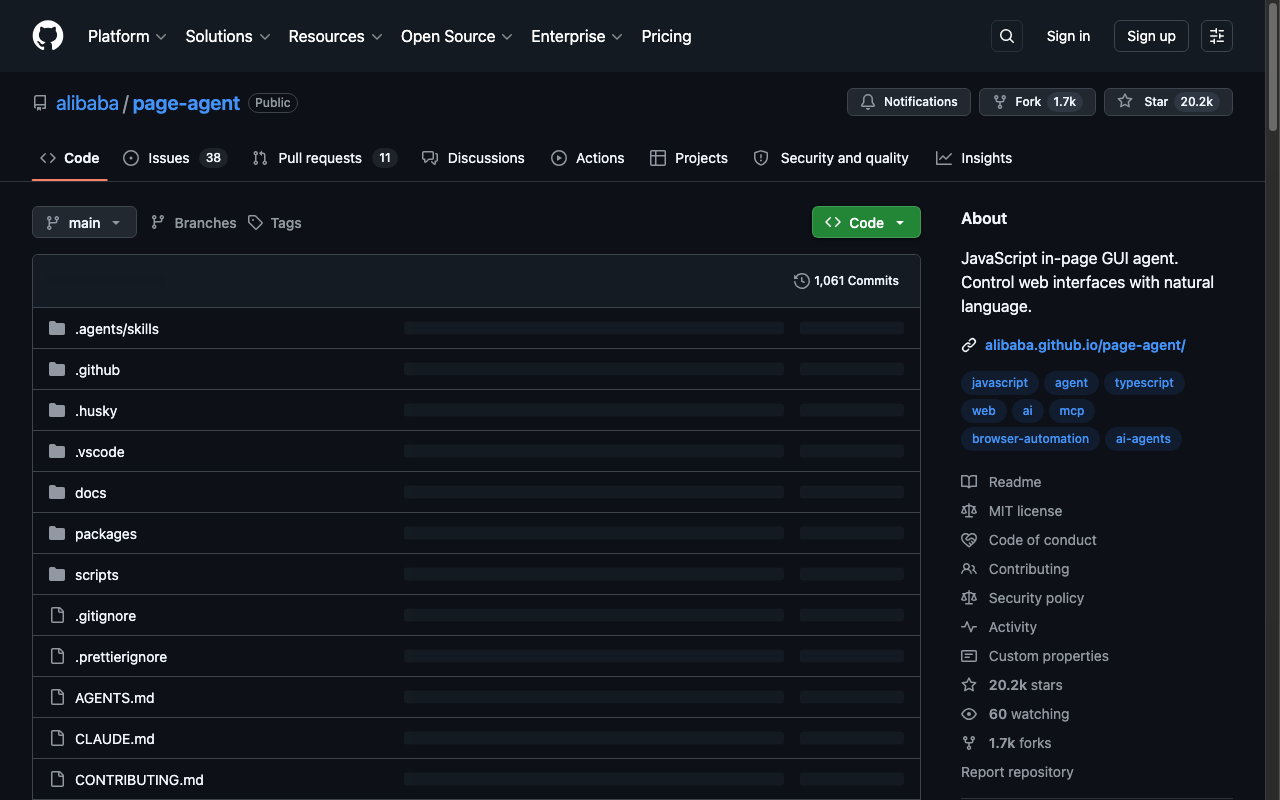
Task: Select the Code tab
Action: (x=69, y=158)
